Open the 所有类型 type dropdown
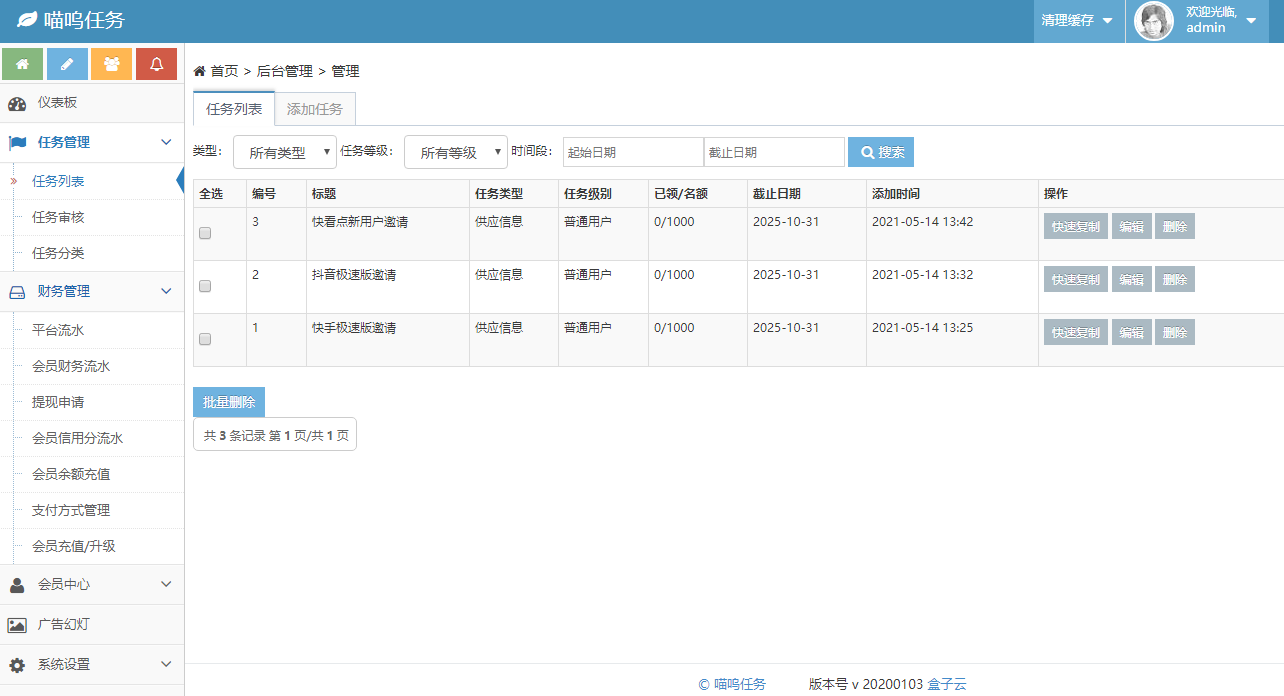 (285, 153)
